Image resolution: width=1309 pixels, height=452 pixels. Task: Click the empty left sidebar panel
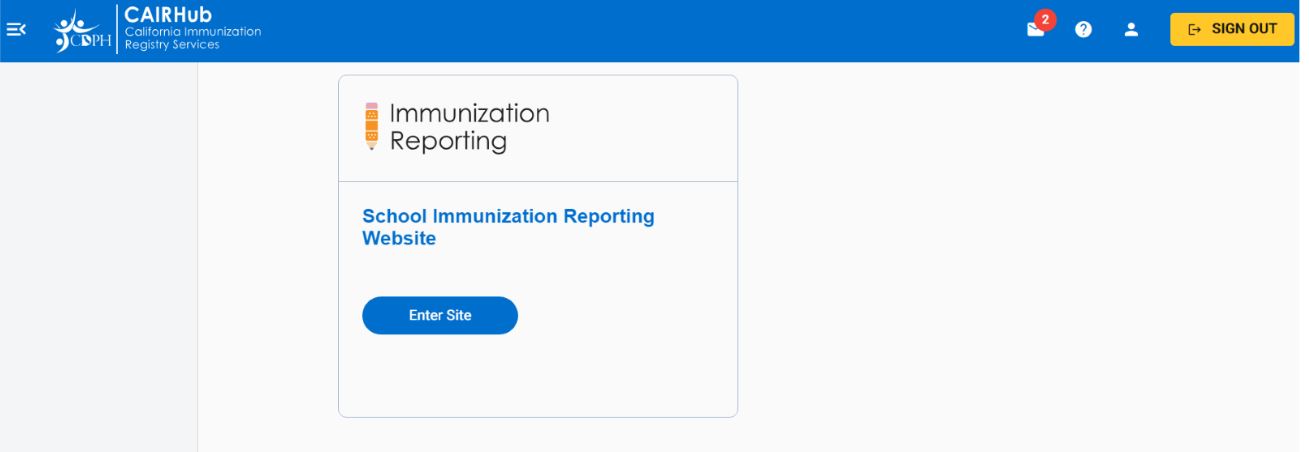click(98, 250)
